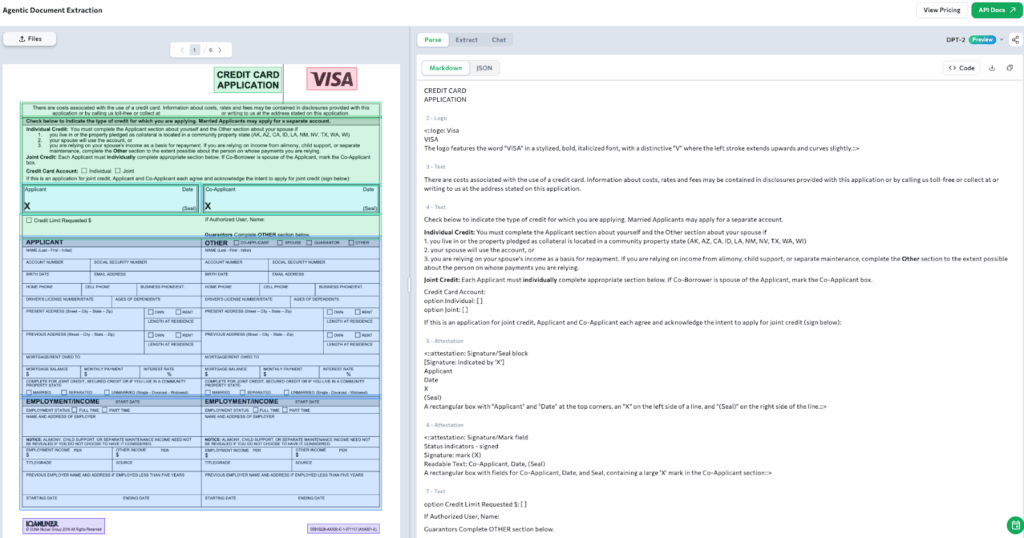Open the Code view button
The width and height of the screenshot is (1024, 538).
point(961,68)
